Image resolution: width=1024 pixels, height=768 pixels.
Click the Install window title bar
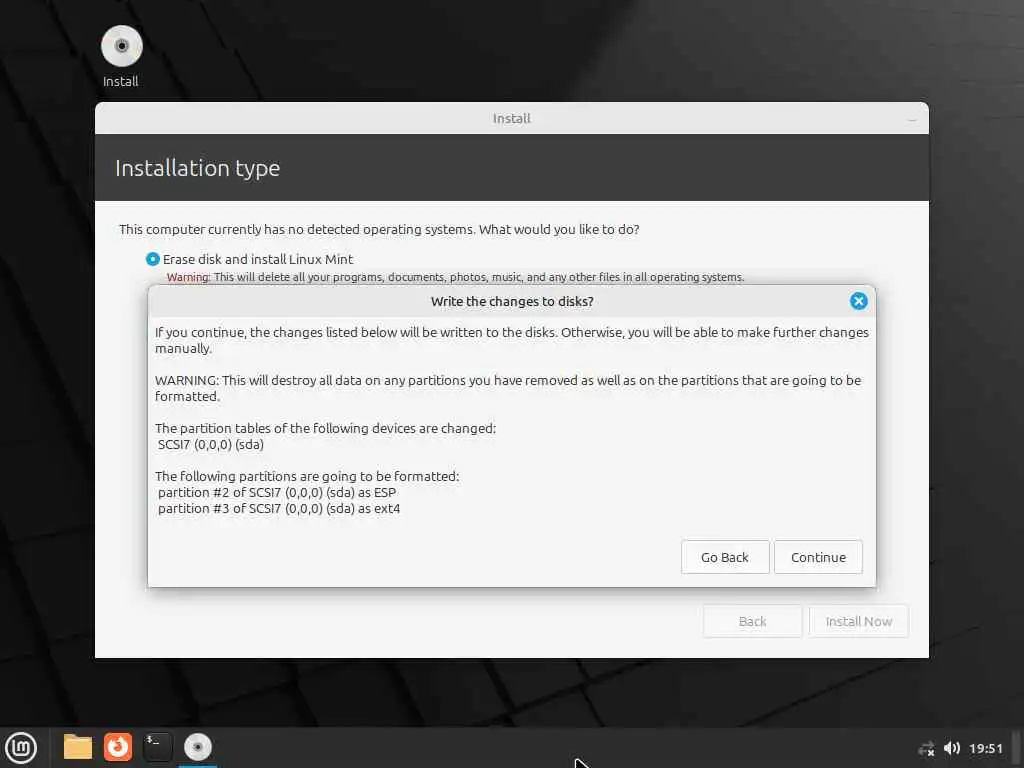pyautogui.click(x=511, y=118)
